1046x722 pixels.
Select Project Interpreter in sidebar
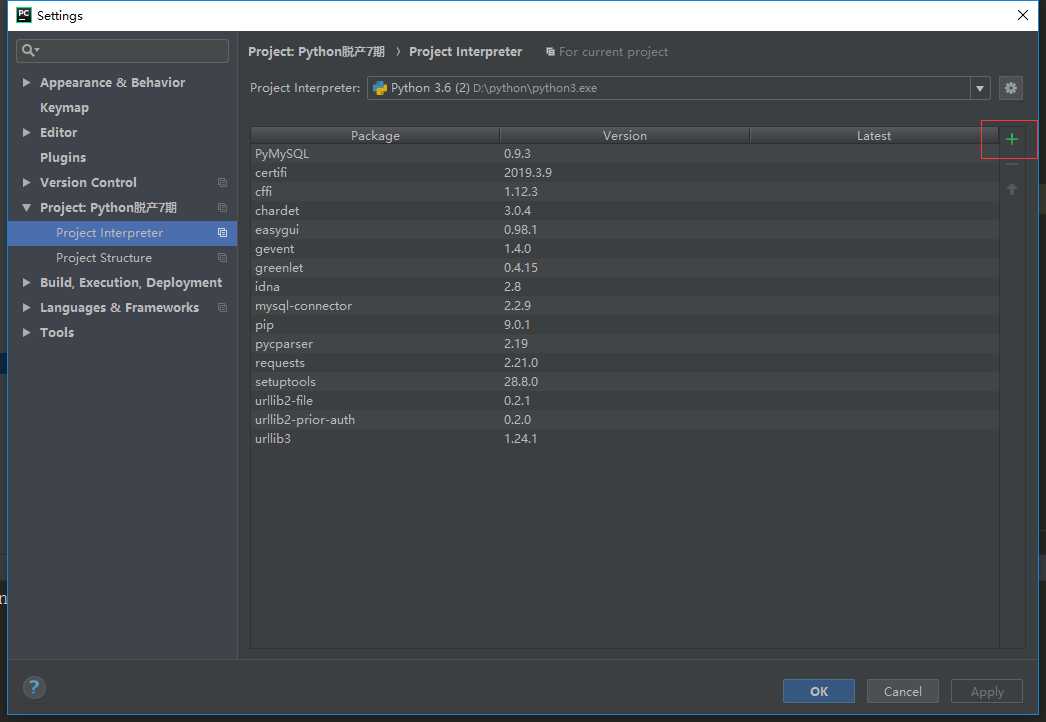pos(122,233)
